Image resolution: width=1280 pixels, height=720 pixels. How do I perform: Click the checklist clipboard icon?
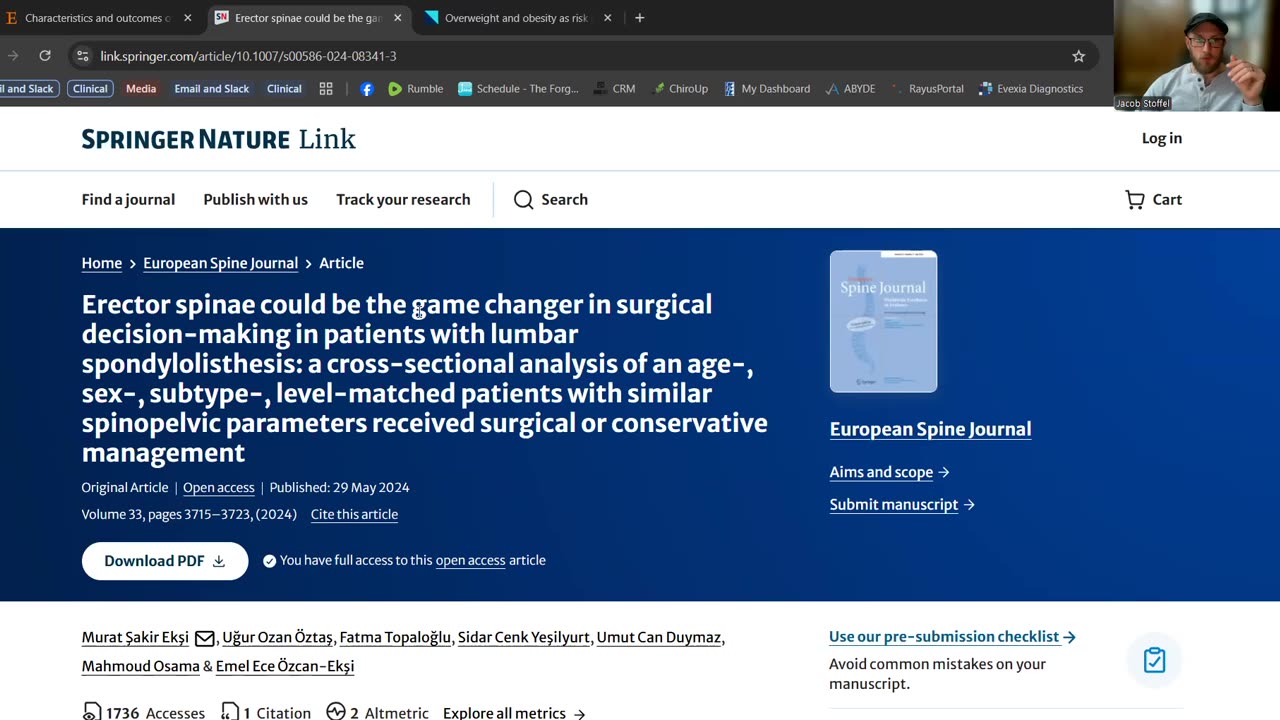[x=1154, y=660]
